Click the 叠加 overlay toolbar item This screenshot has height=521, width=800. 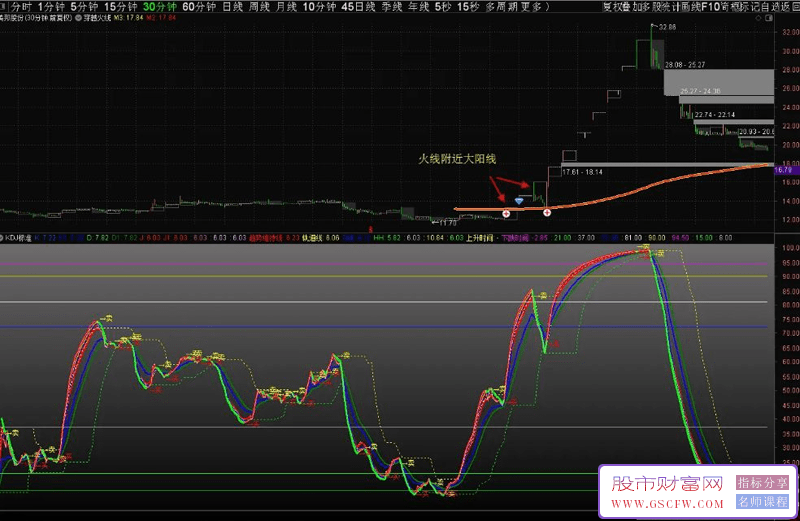pos(632,7)
